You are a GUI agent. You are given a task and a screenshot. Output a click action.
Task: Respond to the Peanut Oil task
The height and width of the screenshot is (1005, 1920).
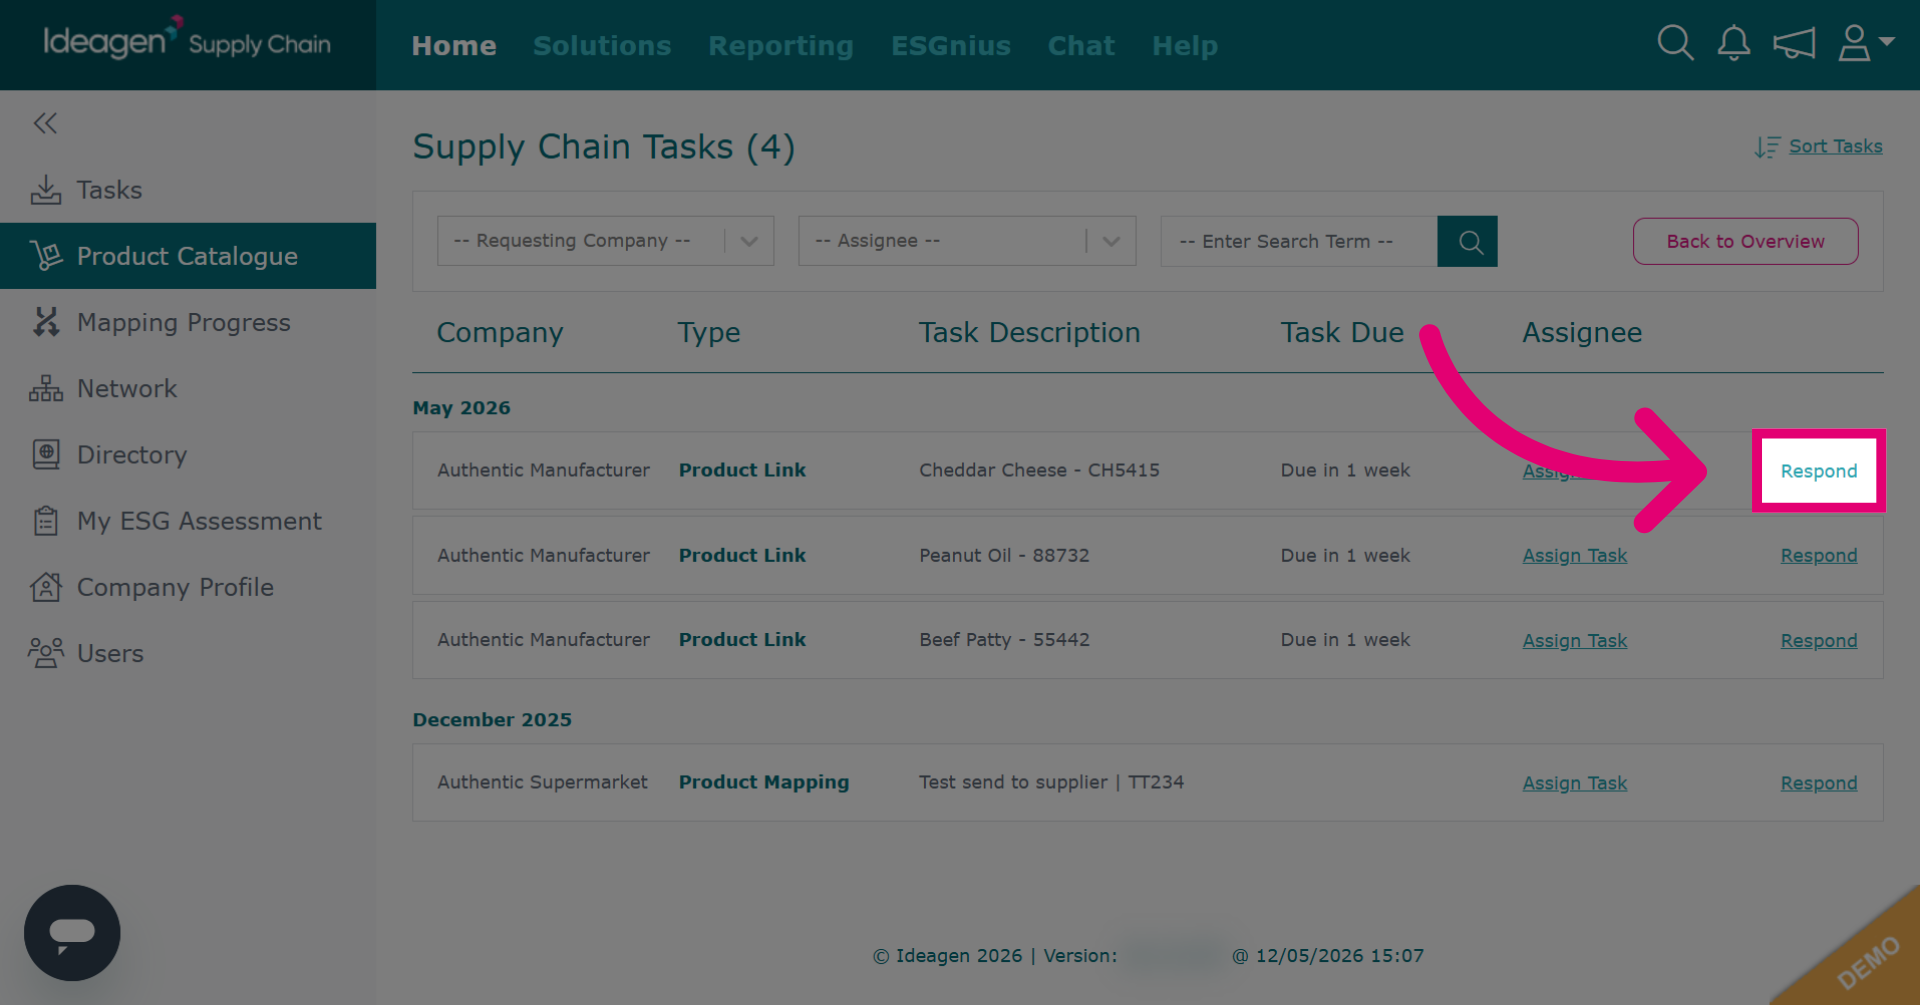tap(1819, 556)
